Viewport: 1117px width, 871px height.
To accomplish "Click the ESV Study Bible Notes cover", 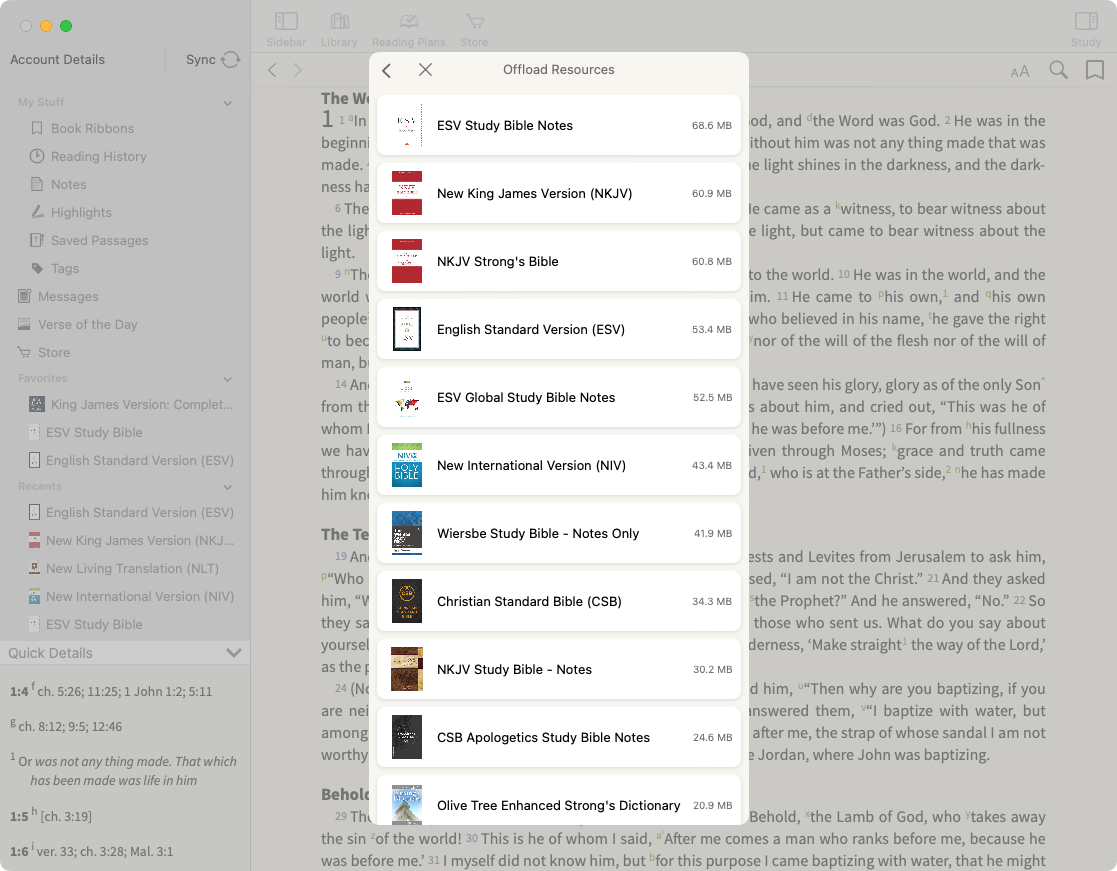I will (x=407, y=125).
